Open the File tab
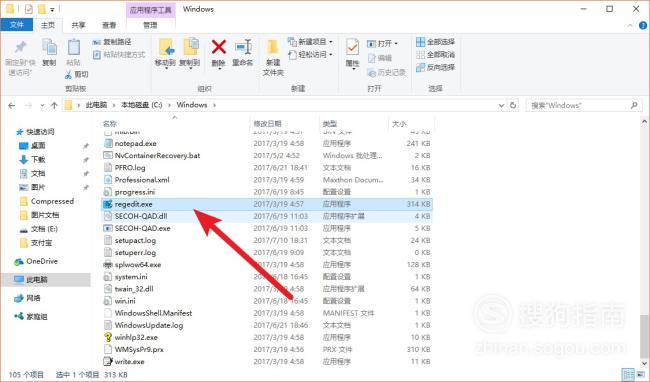The height and width of the screenshot is (382, 650). 17,25
